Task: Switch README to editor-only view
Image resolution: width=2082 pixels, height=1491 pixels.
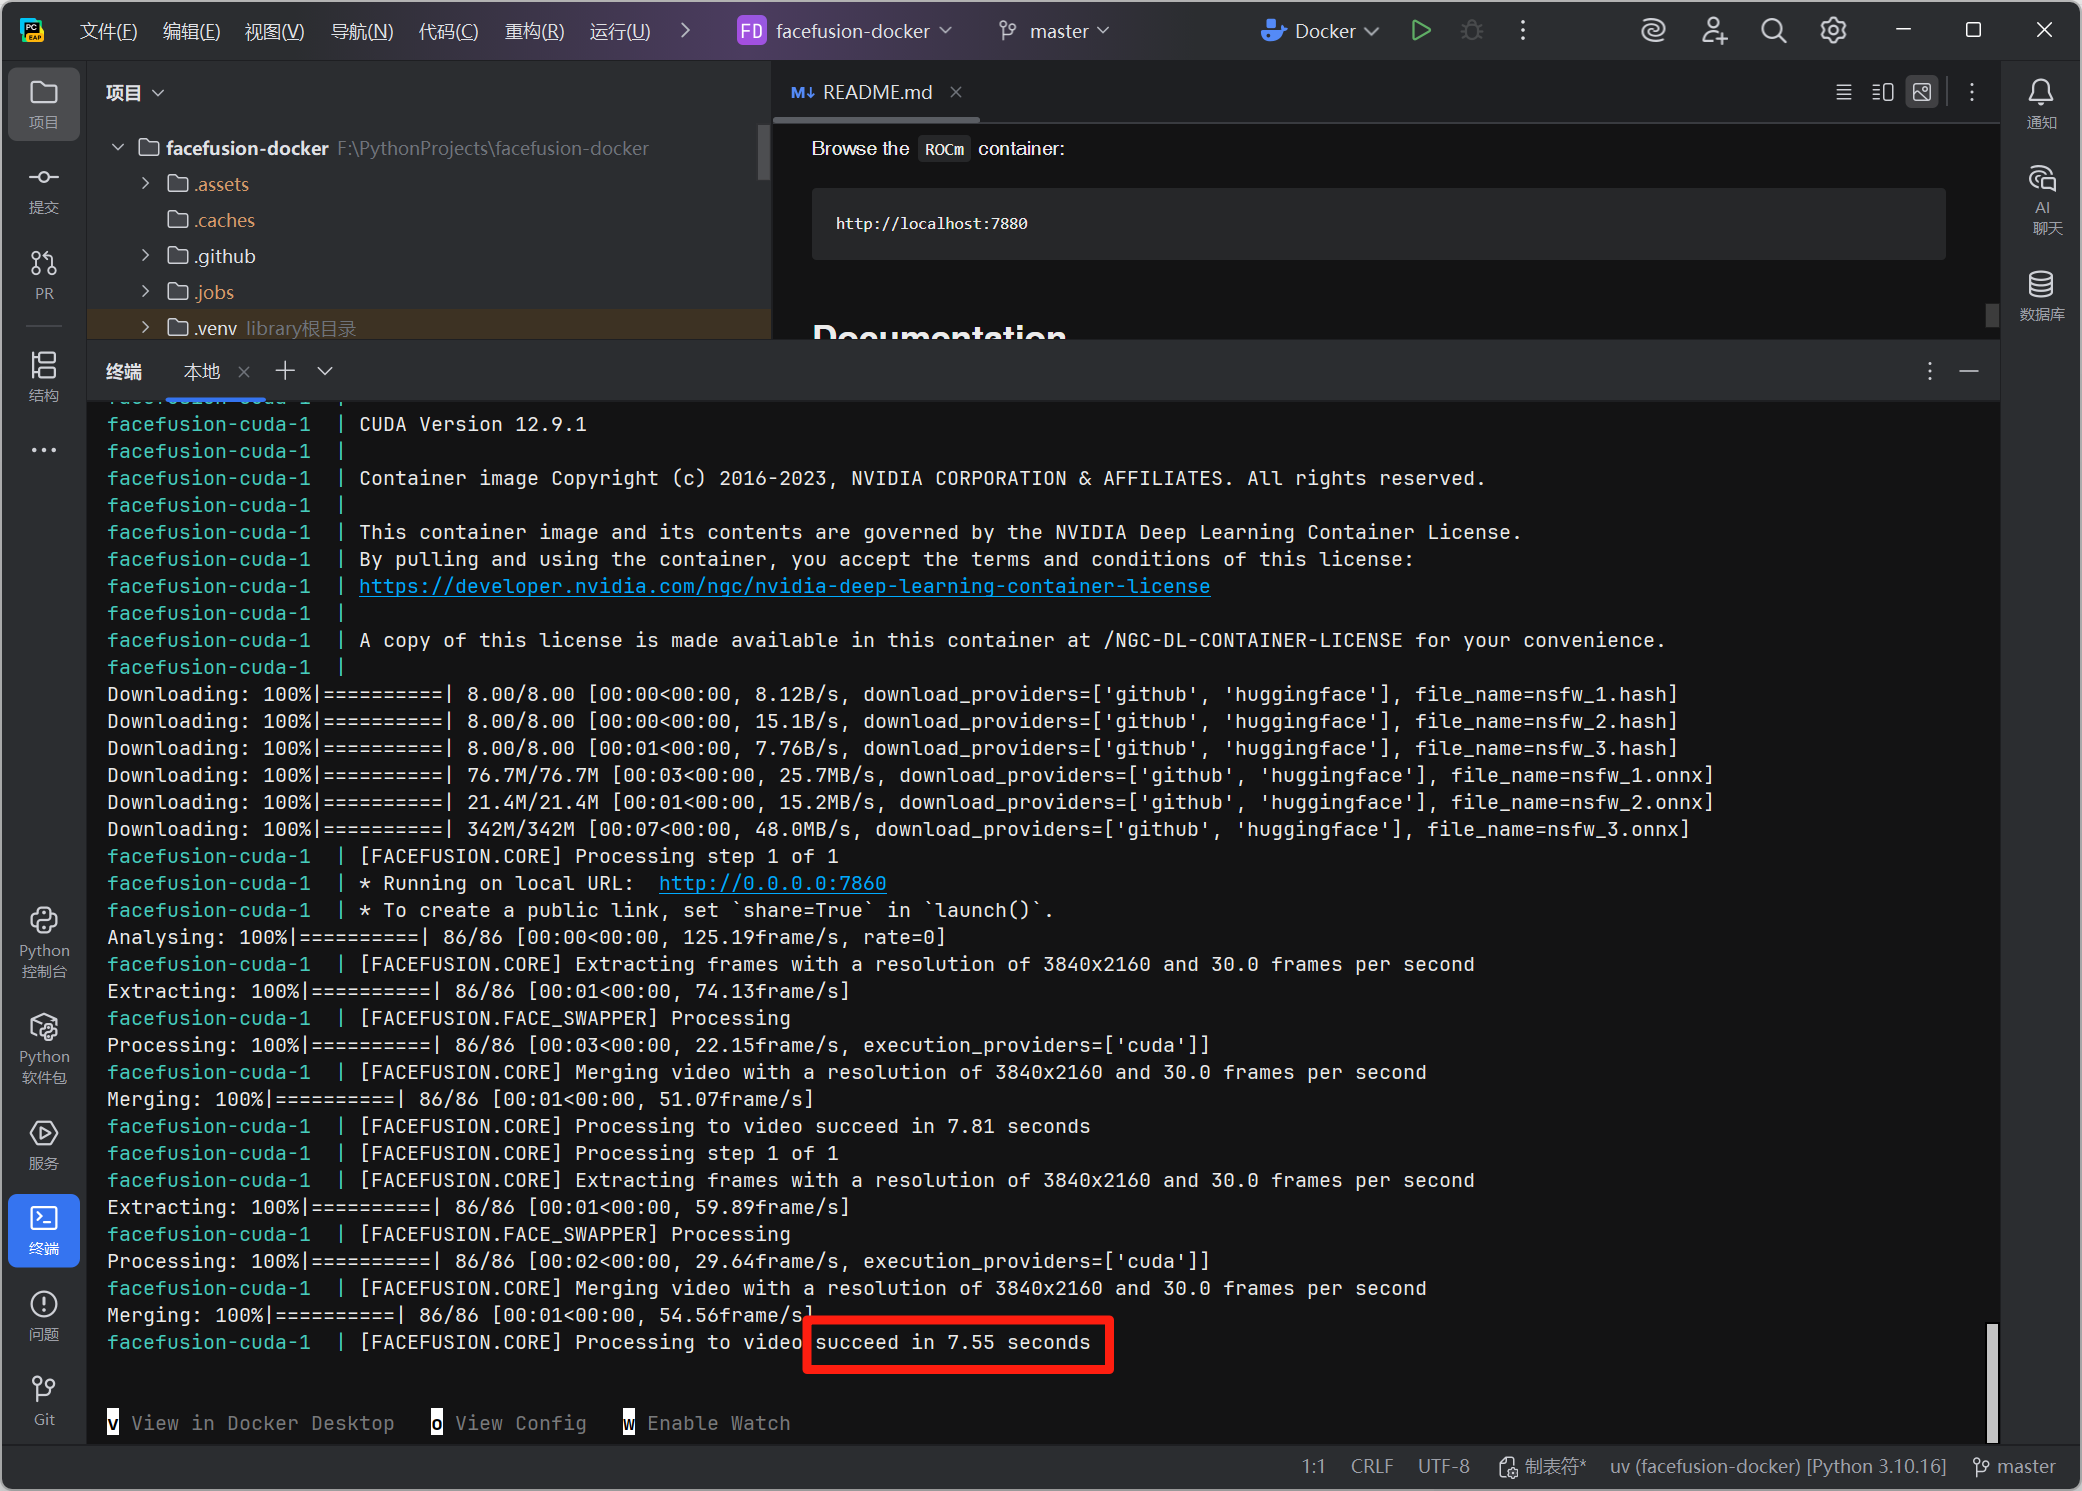Action: [1844, 92]
